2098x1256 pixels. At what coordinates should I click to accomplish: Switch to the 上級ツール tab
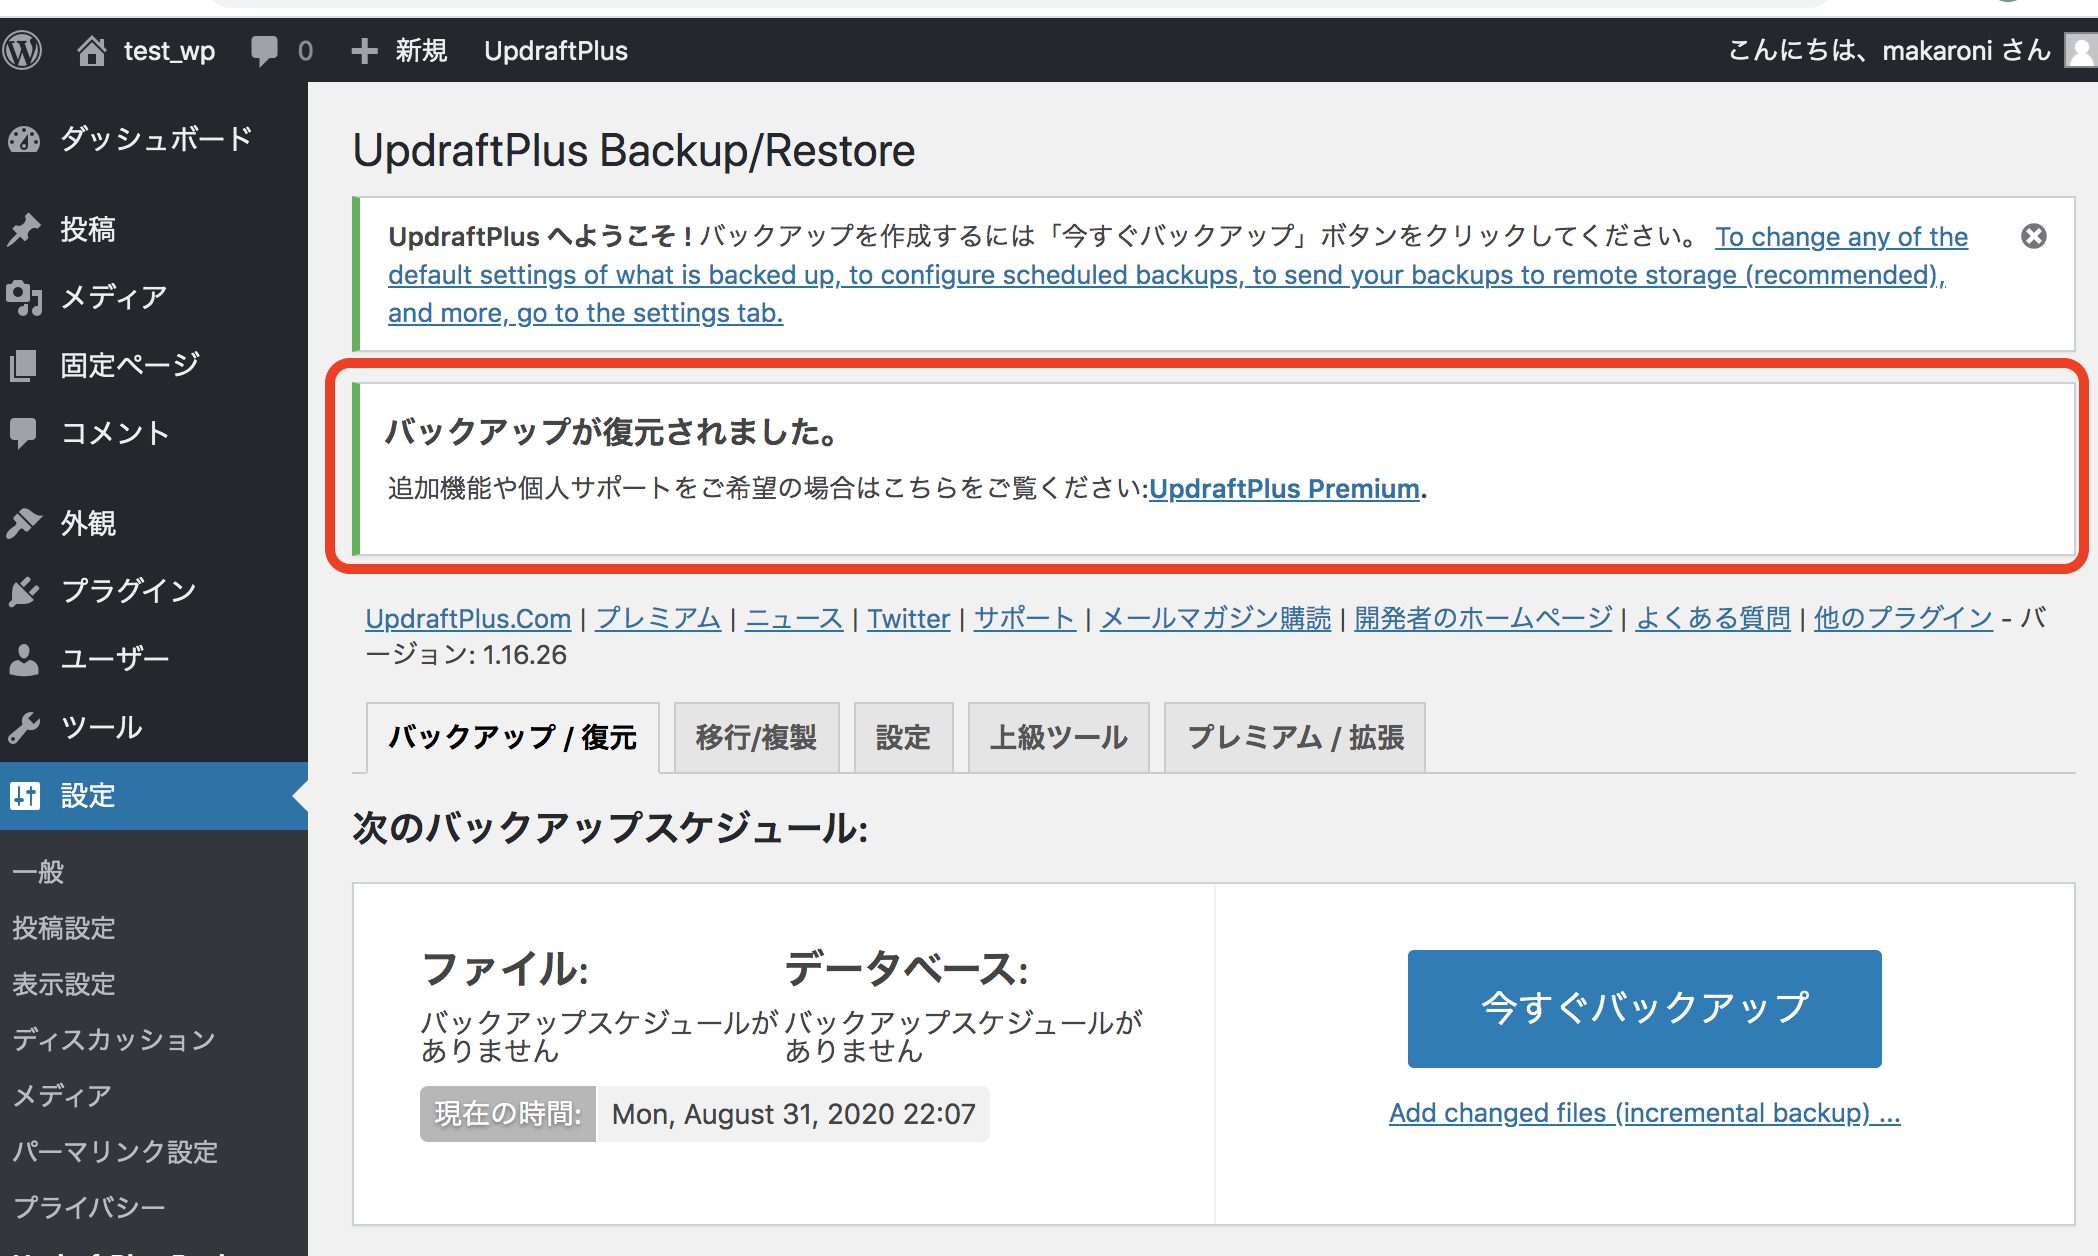pos(1058,738)
